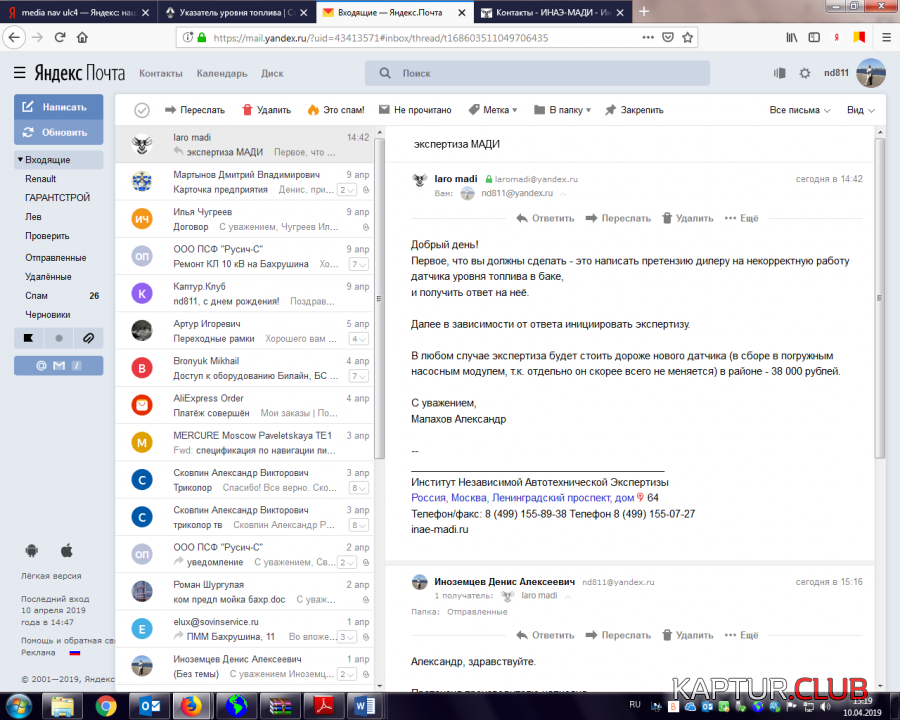This screenshot has height=720, width=900.
Task: Click Удалить in the top toolbar
Action: point(266,110)
